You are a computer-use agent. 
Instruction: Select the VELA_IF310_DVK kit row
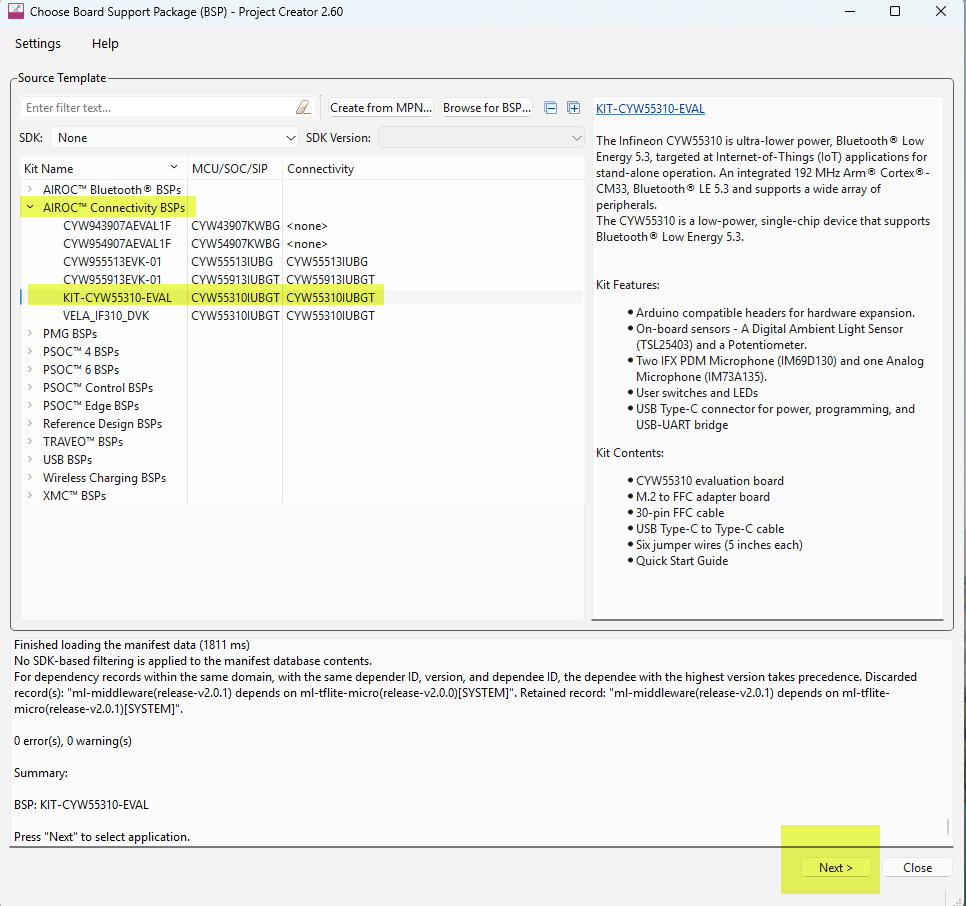pos(302,315)
